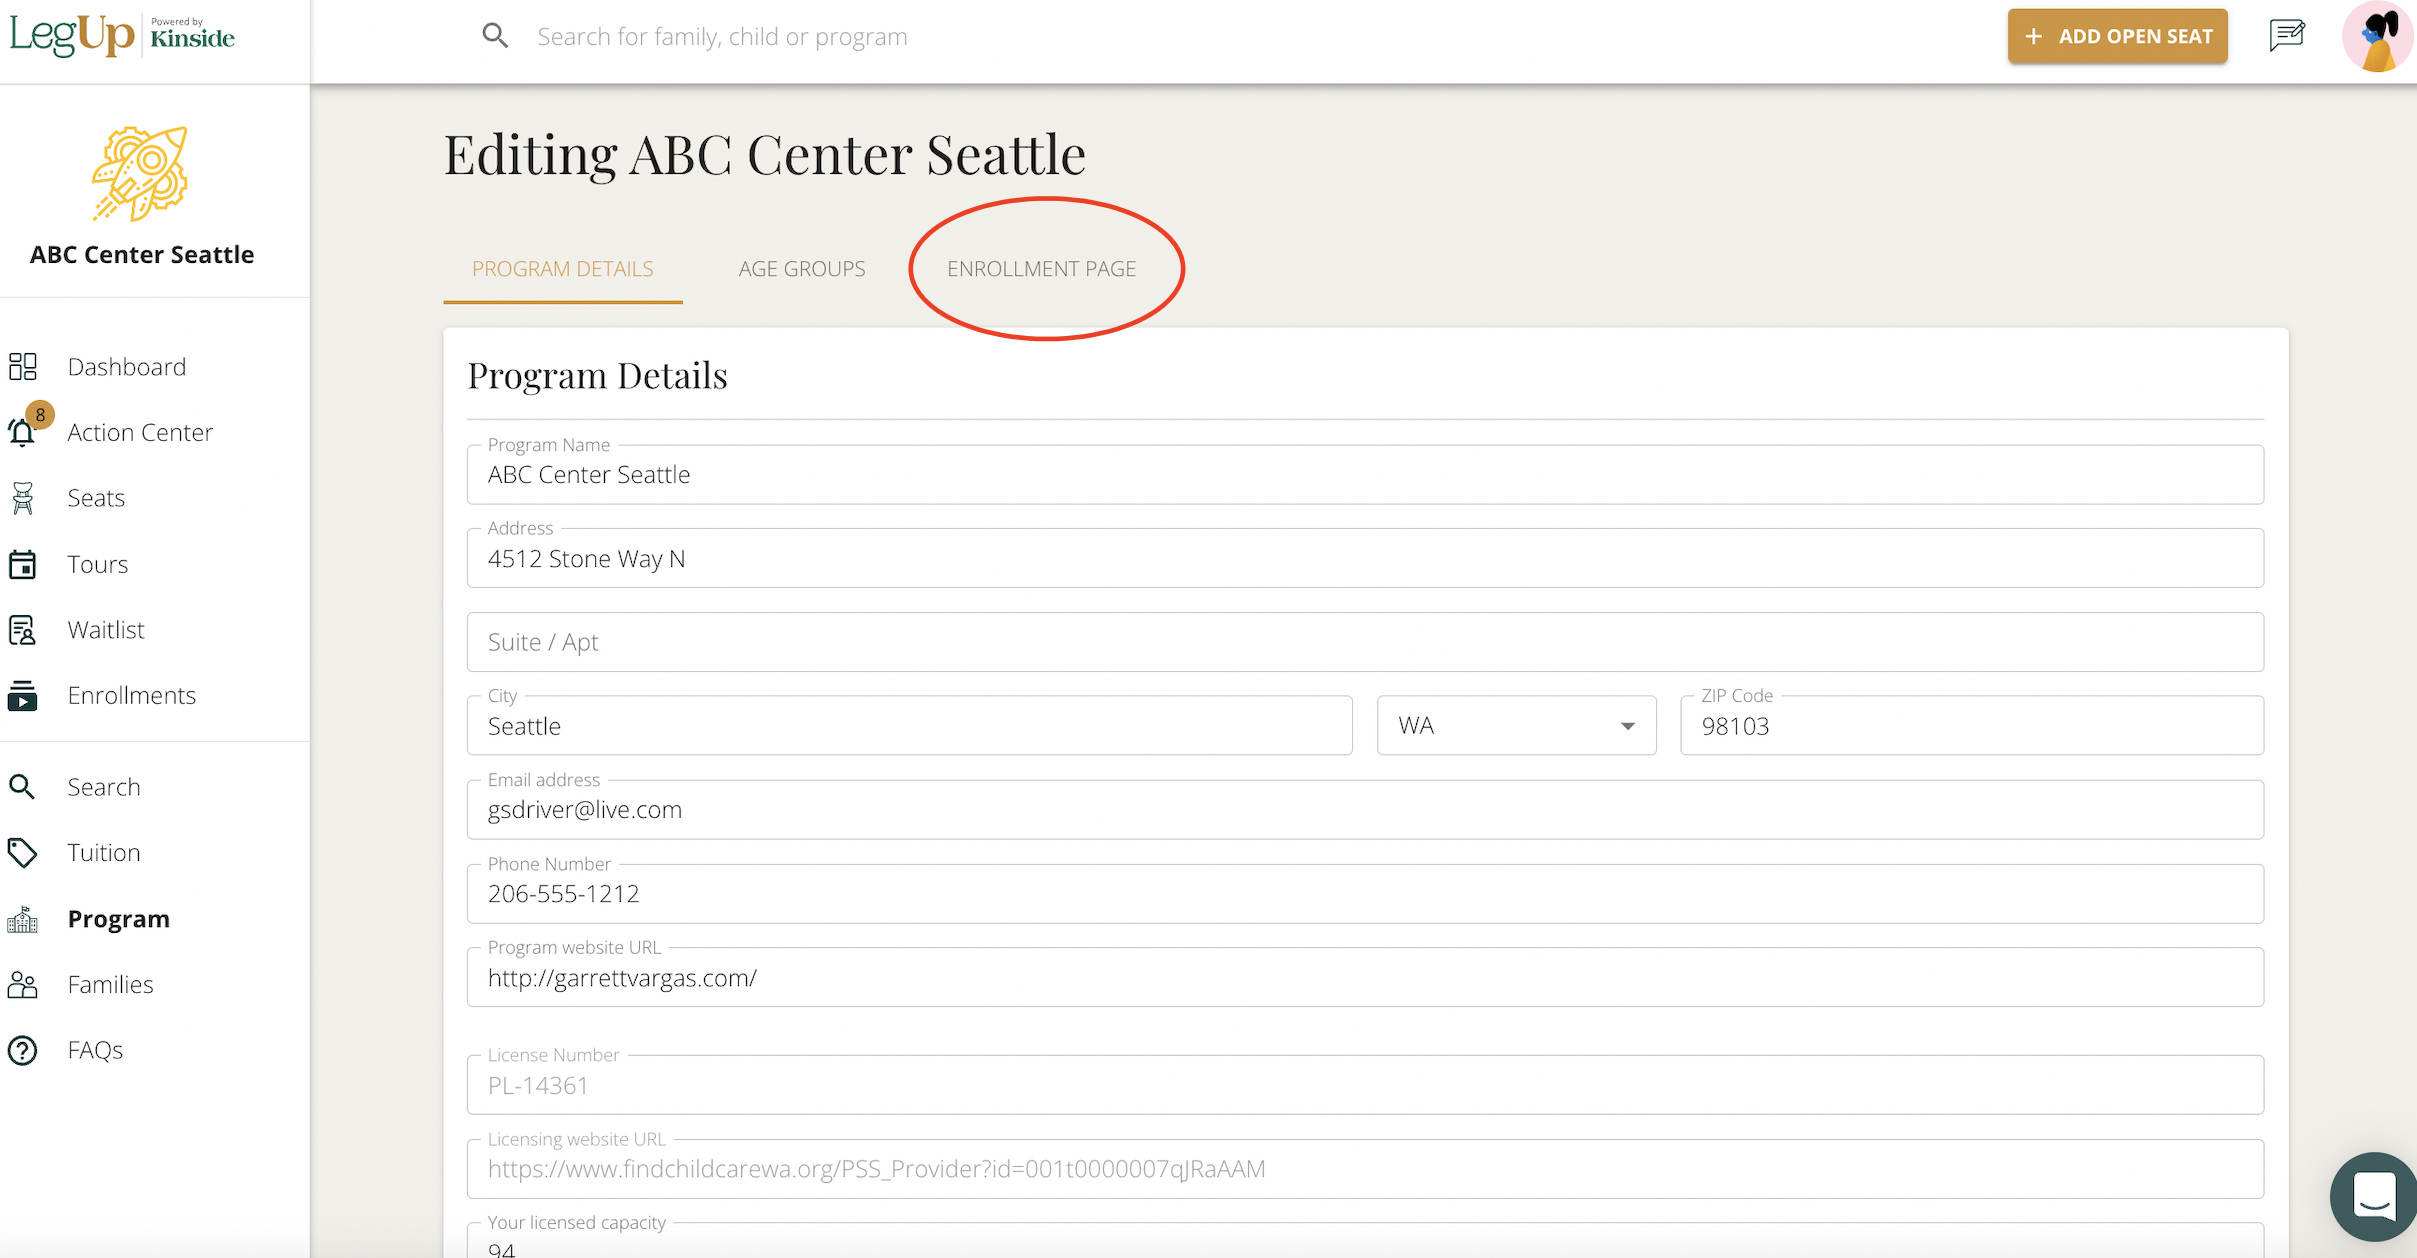The height and width of the screenshot is (1258, 2417).
Task: Open the chat support bubble
Action: click(x=2374, y=1196)
